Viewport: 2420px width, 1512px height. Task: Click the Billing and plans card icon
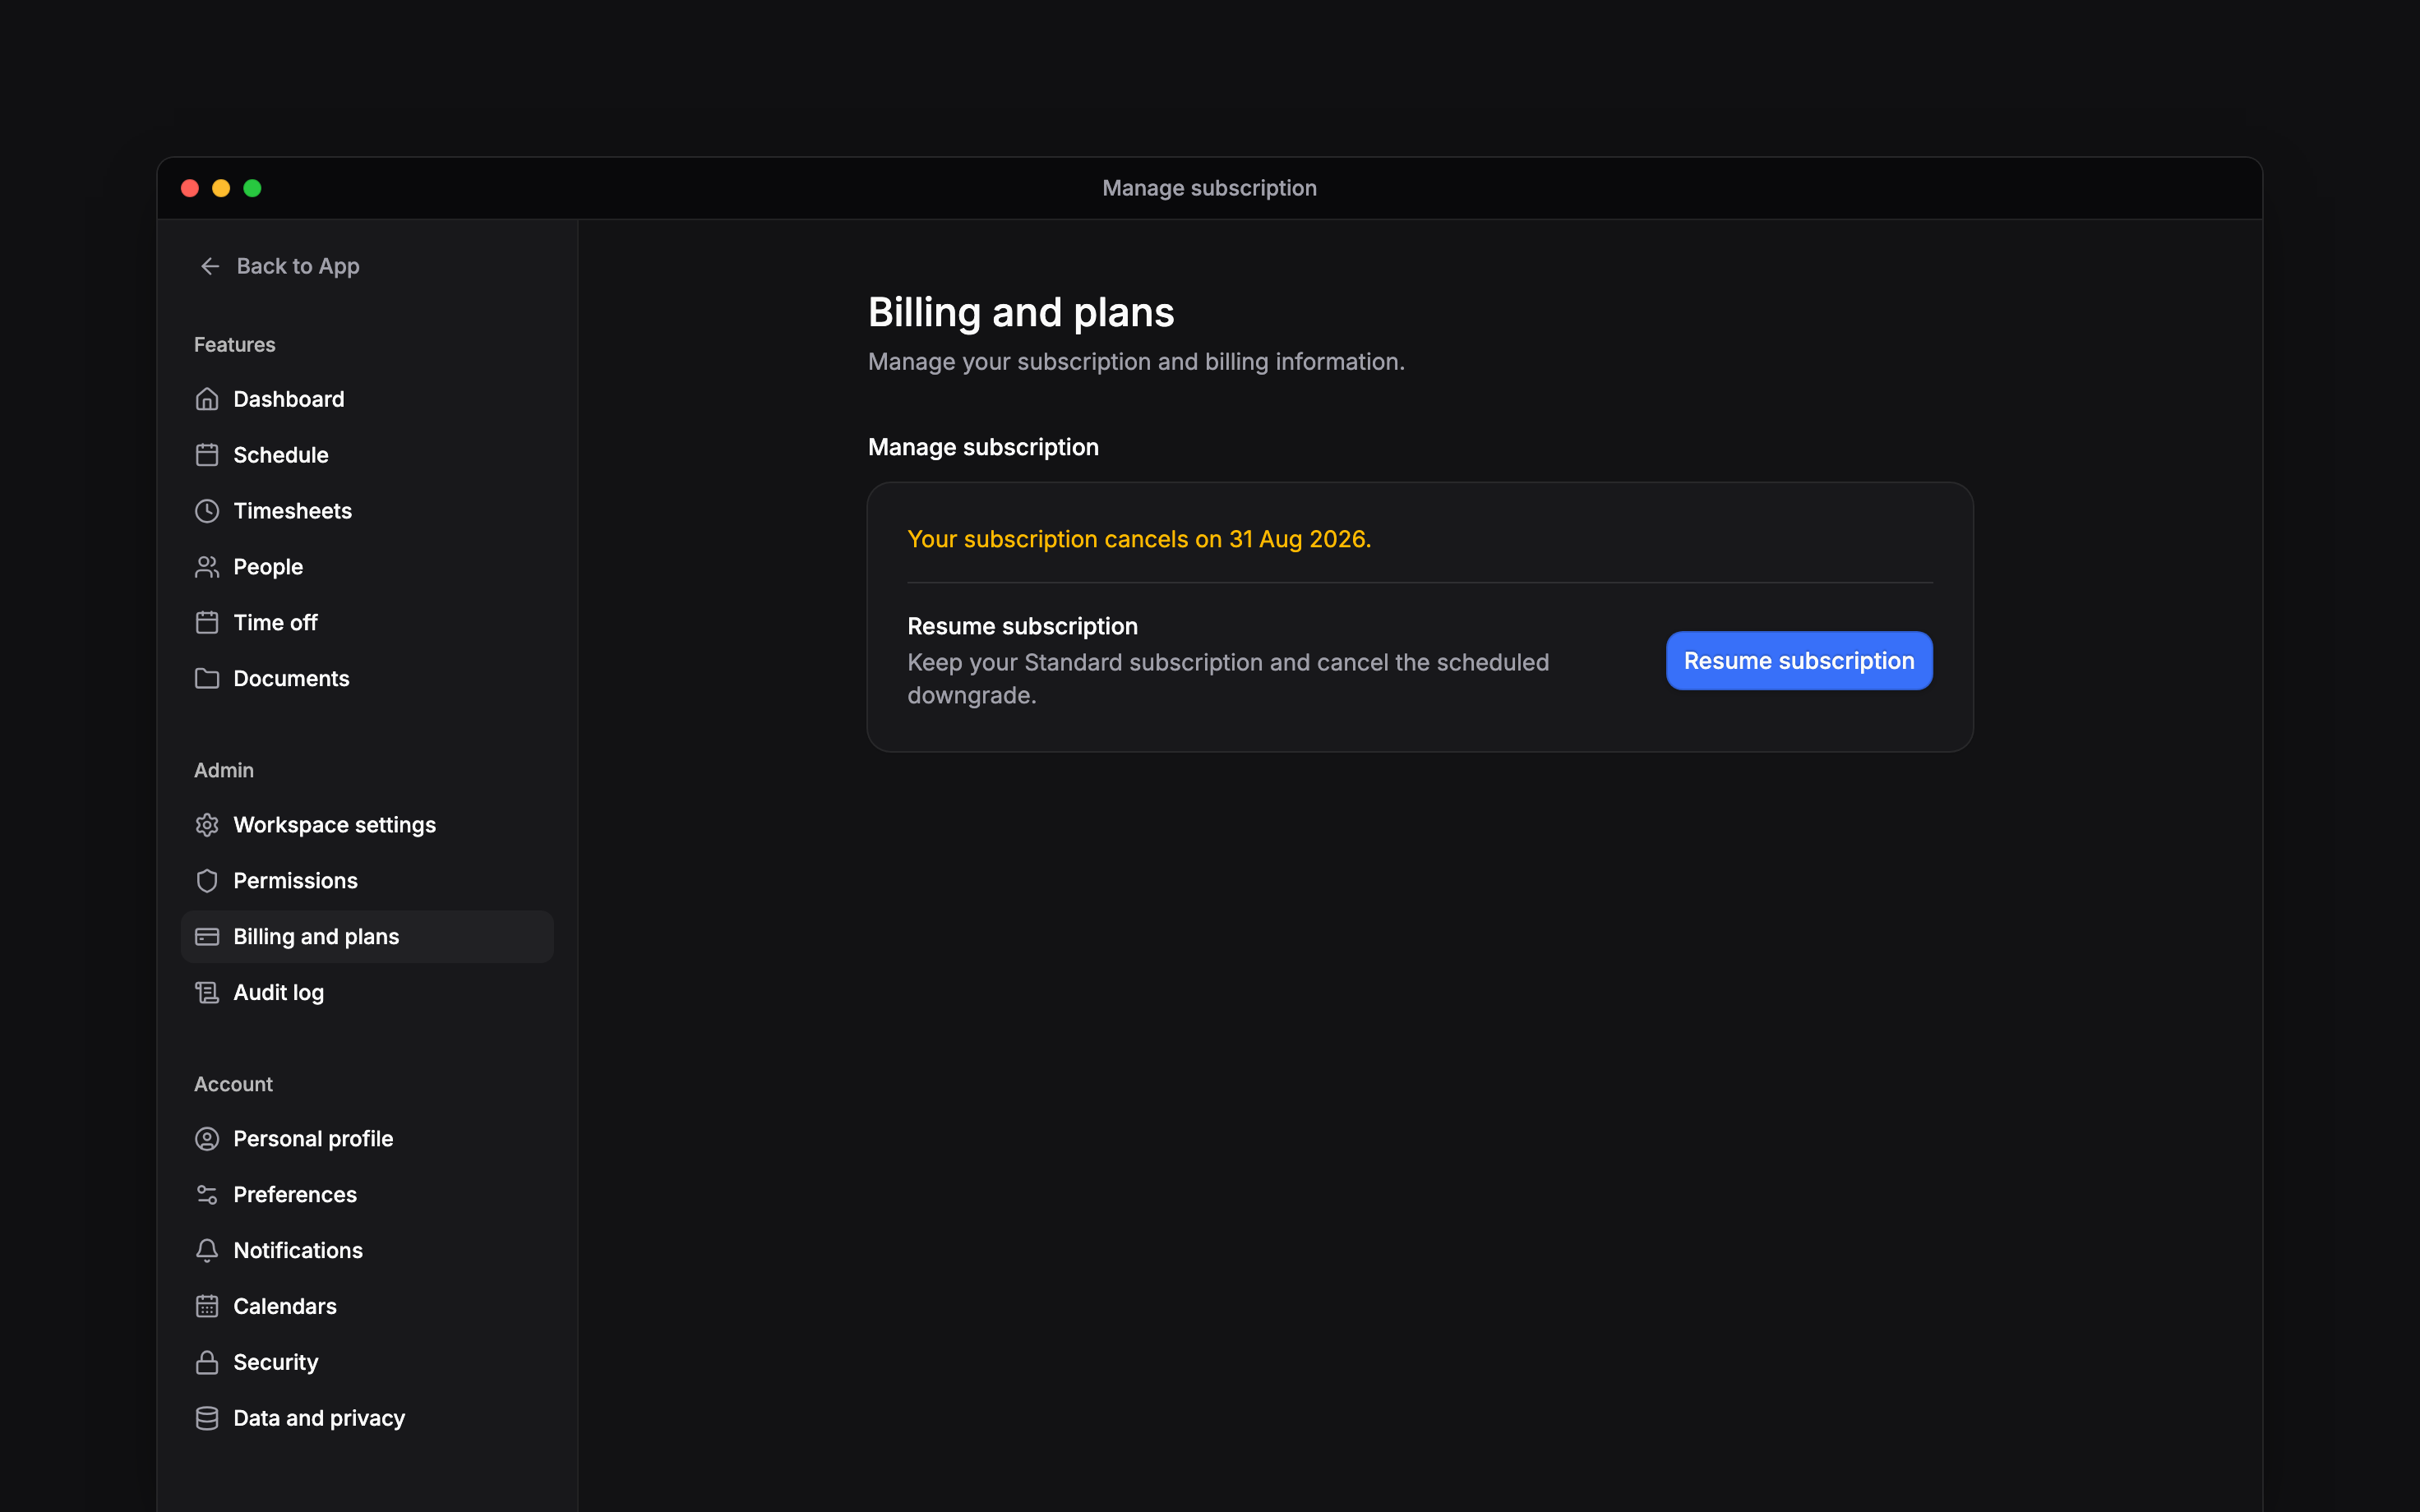pos(207,937)
